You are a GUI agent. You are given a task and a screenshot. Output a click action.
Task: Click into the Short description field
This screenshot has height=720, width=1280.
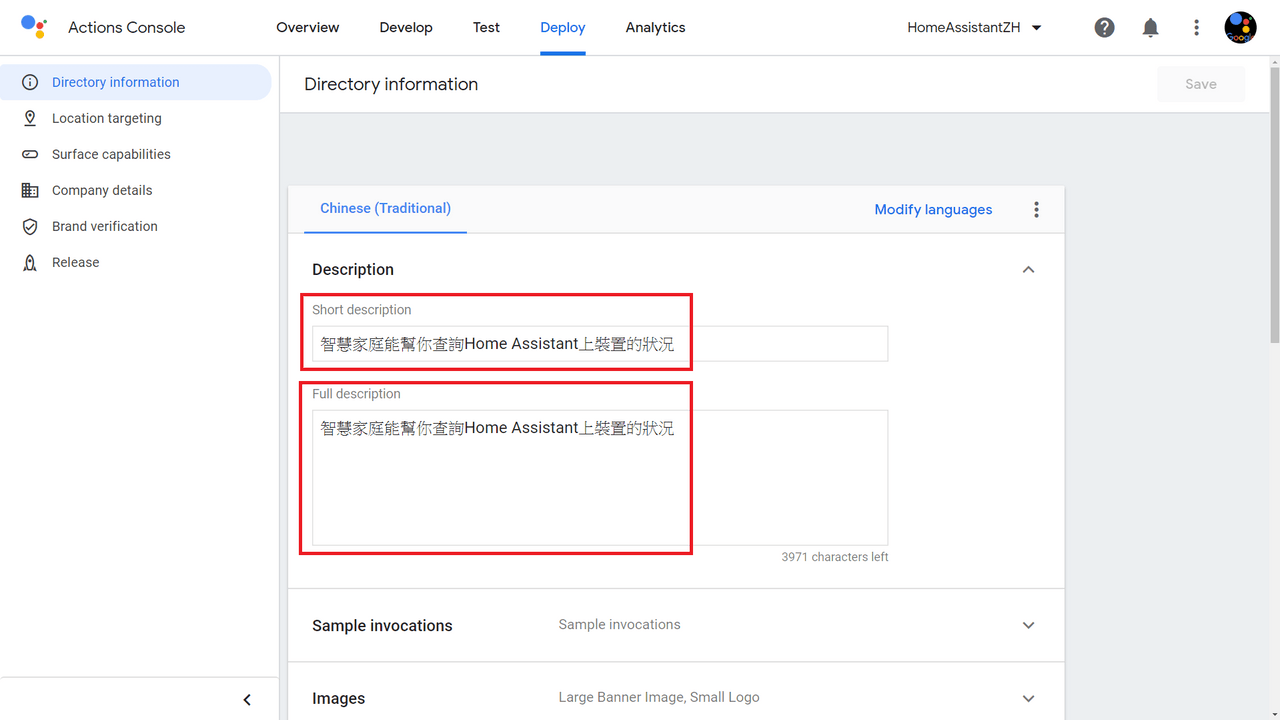click(x=600, y=344)
